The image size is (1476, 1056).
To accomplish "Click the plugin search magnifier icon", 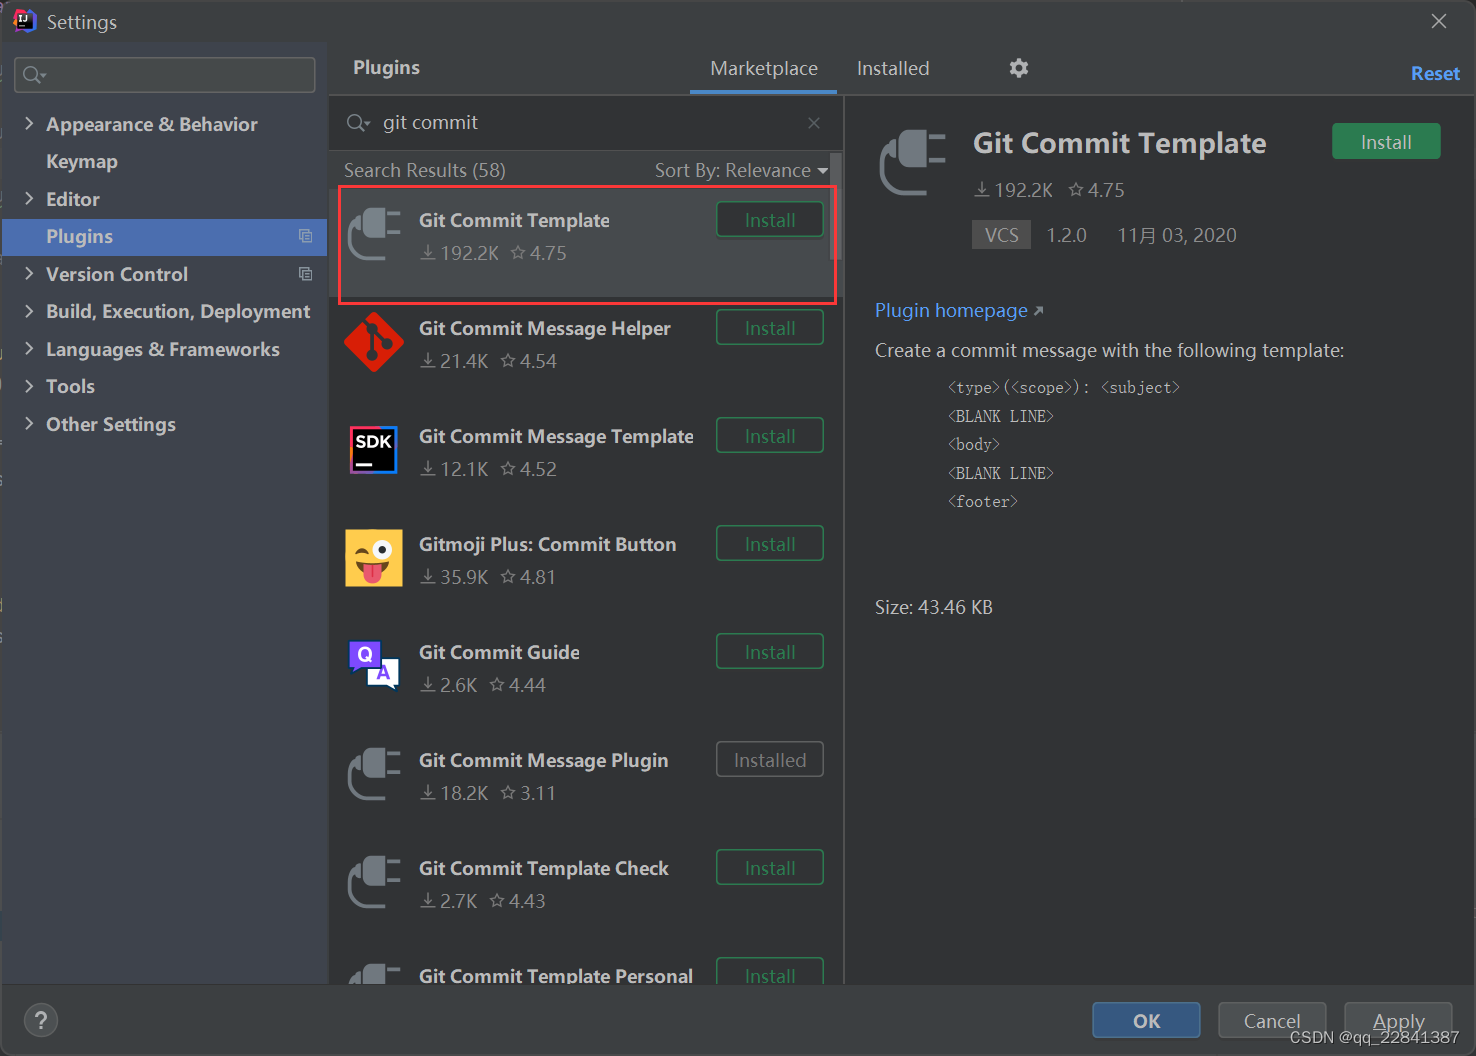I will (x=357, y=123).
